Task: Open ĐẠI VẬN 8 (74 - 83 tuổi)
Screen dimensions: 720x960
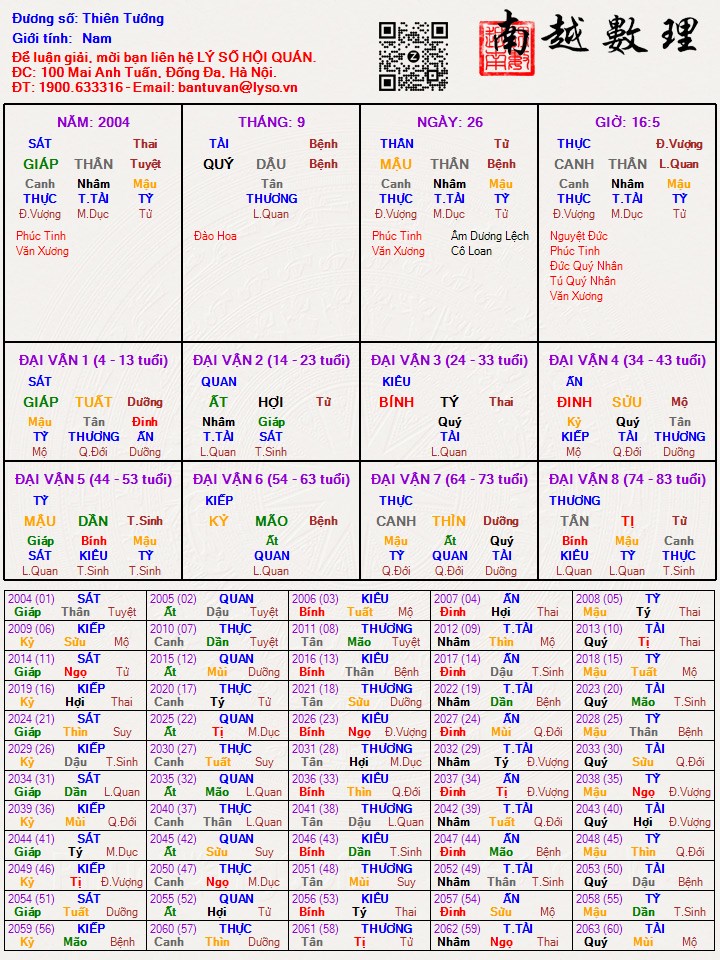Action: tap(627, 479)
